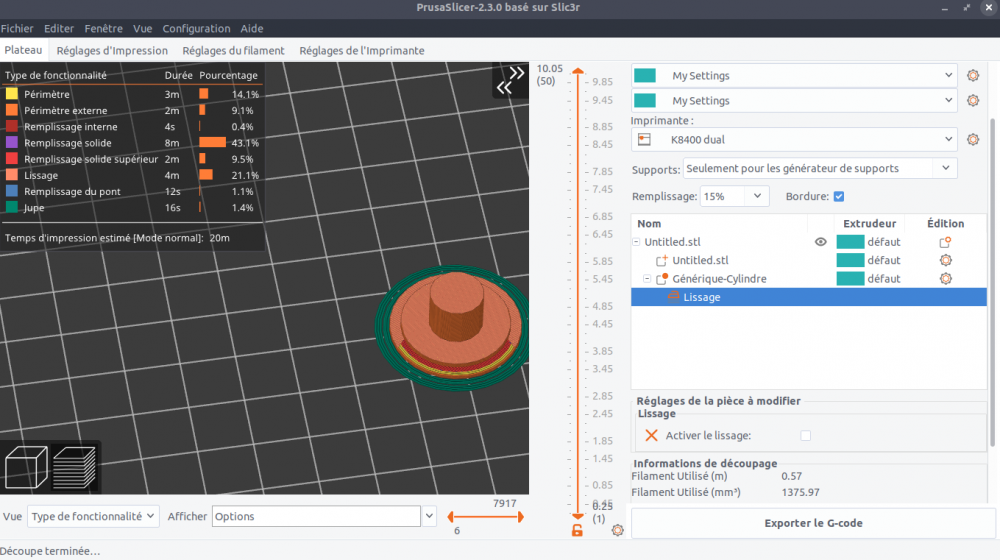This screenshot has width=1000, height=560.
Task: Open edit icon for Générique-Cylindre row
Action: click(945, 279)
